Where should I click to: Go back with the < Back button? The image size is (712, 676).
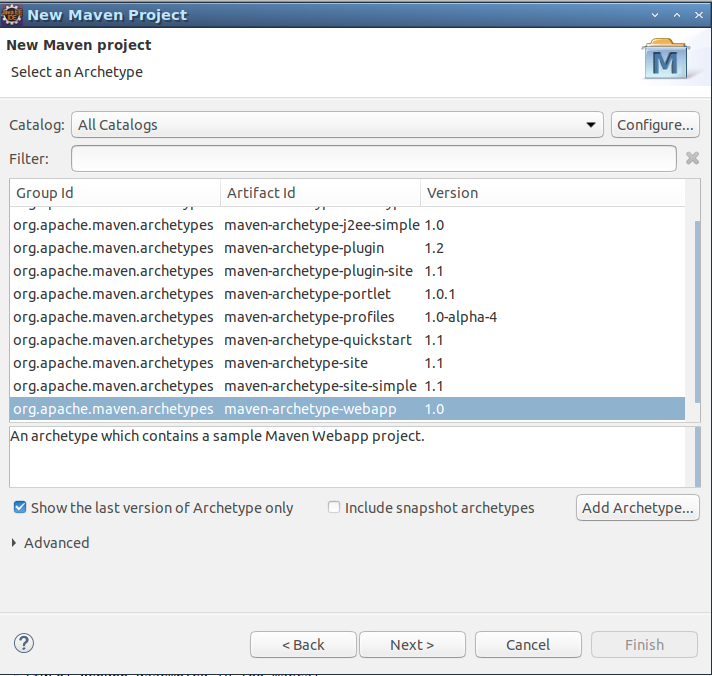click(303, 644)
